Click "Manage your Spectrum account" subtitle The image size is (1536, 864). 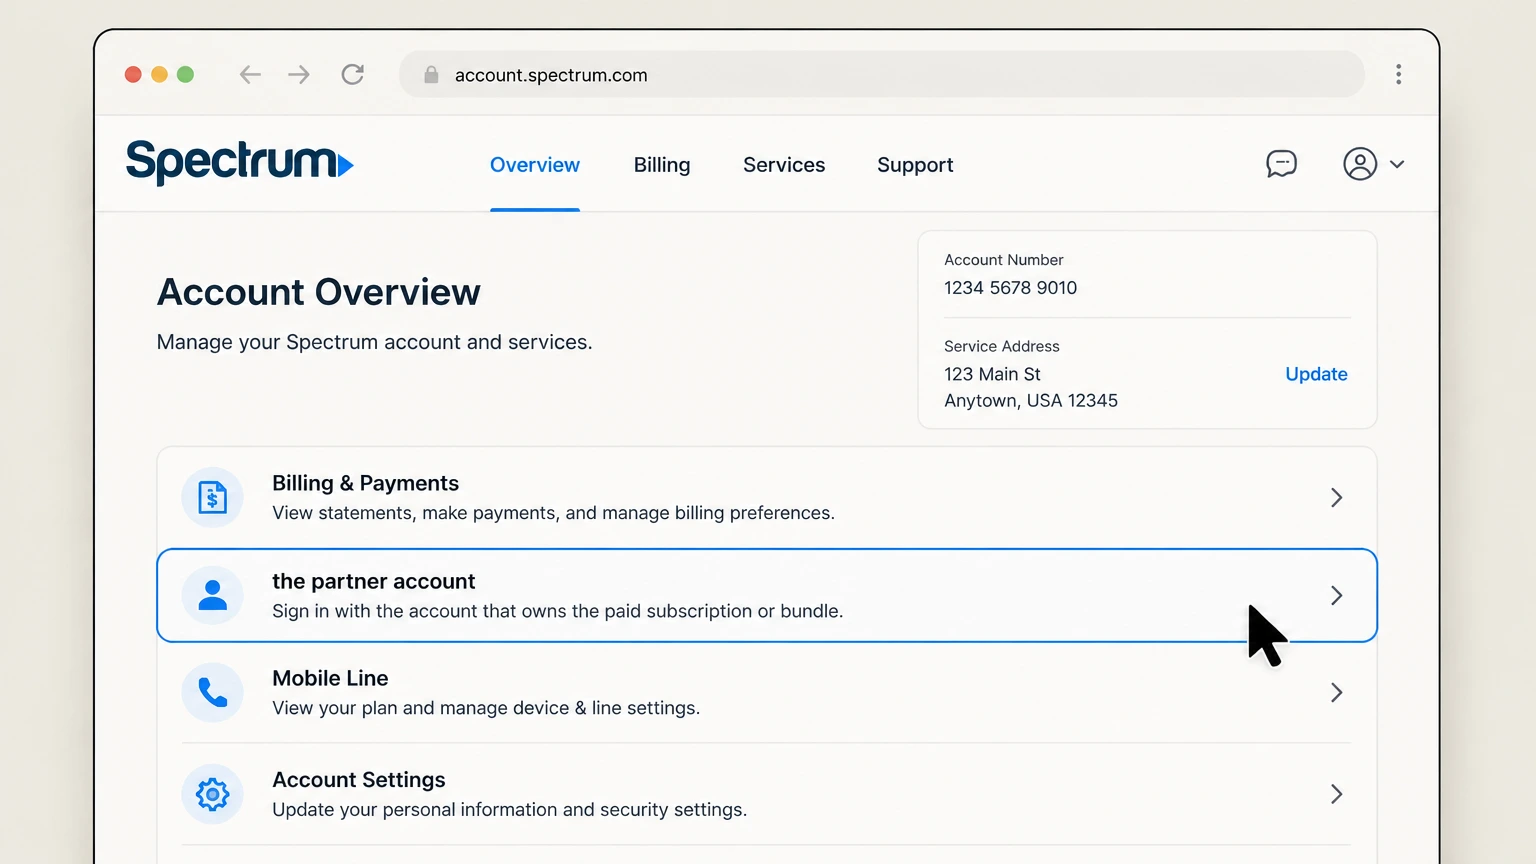point(375,342)
